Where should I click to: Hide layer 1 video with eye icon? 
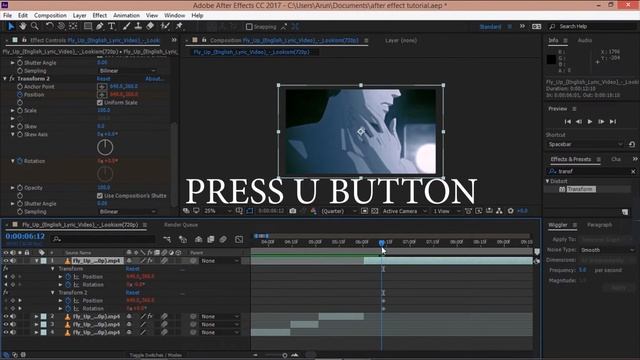(6, 261)
